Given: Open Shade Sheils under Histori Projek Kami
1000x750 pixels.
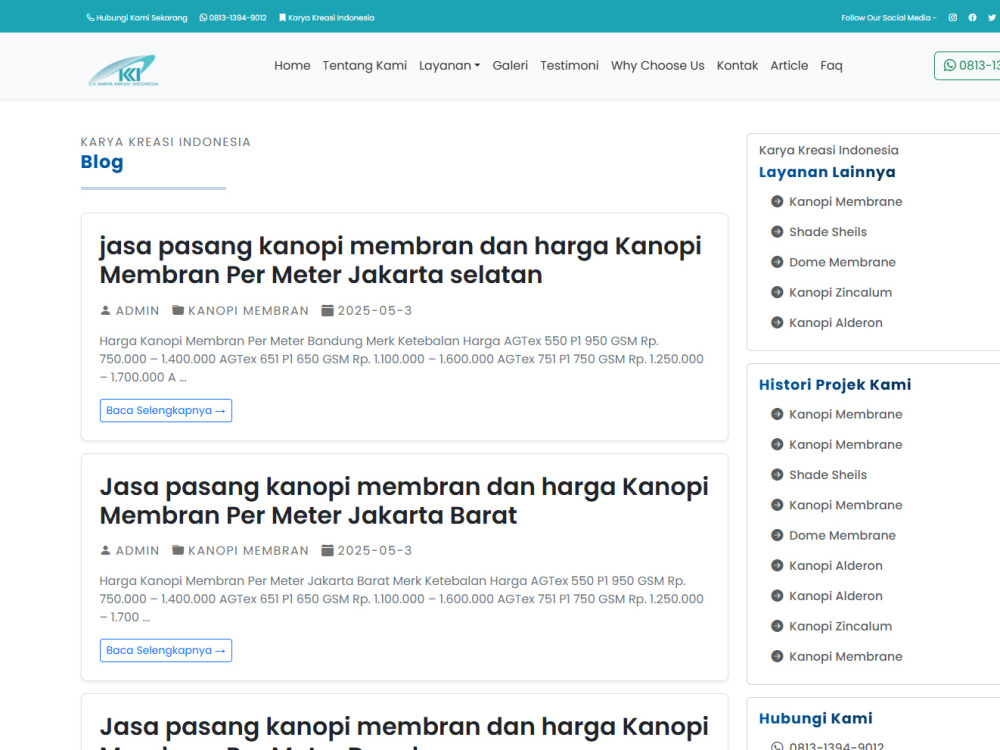Looking at the screenshot, I should (828, 474).
